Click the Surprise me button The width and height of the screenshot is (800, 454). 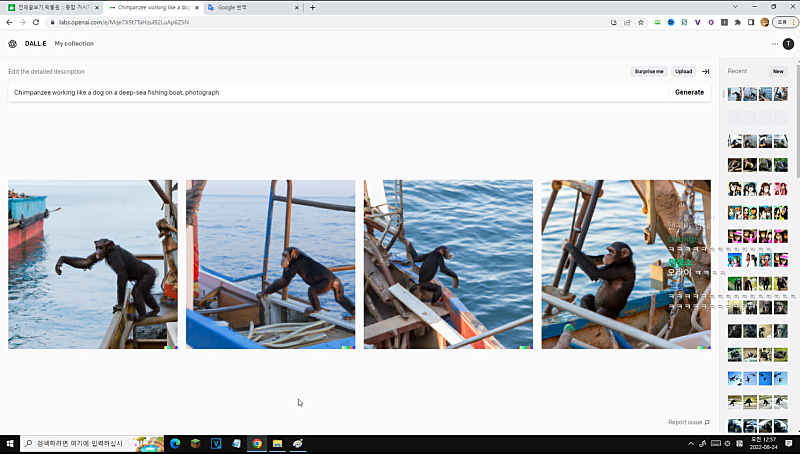649,71
